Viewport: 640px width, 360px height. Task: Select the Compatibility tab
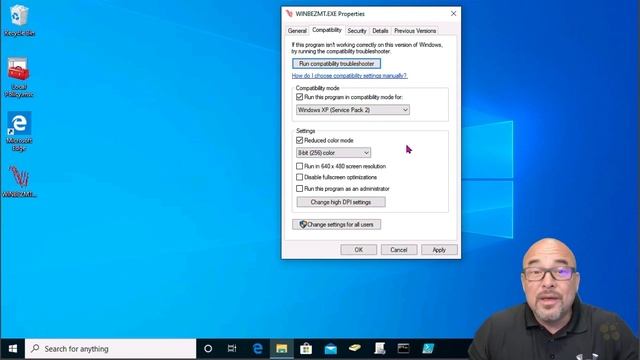click(327, 30)
